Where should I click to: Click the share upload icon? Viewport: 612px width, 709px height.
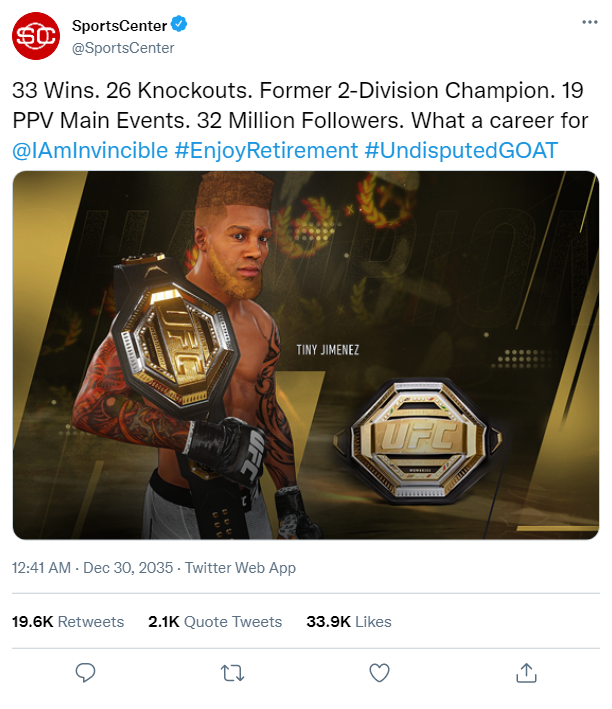point(526,672)
